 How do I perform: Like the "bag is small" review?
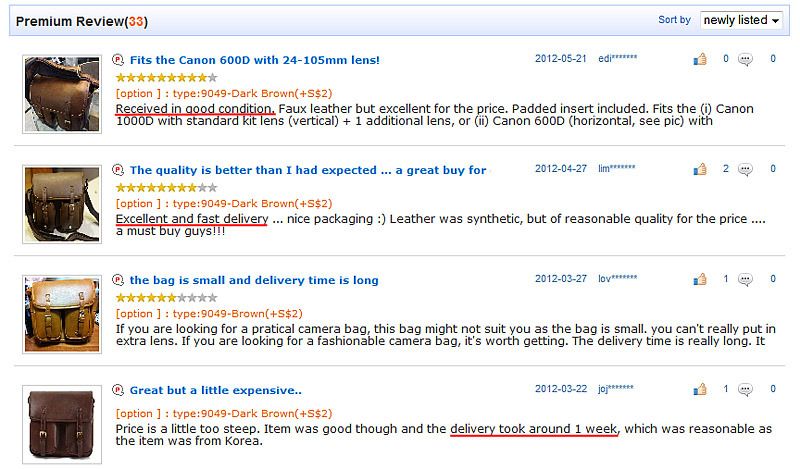pos(699,279)
